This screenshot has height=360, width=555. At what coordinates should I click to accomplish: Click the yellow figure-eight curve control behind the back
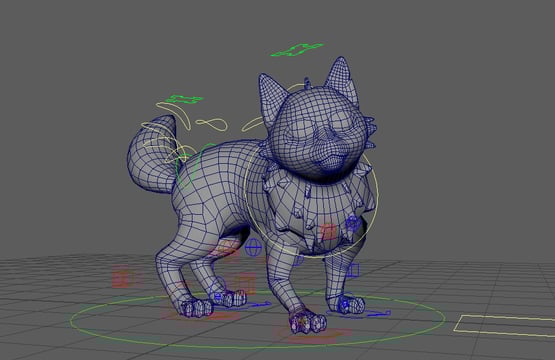tap(212, 124)
